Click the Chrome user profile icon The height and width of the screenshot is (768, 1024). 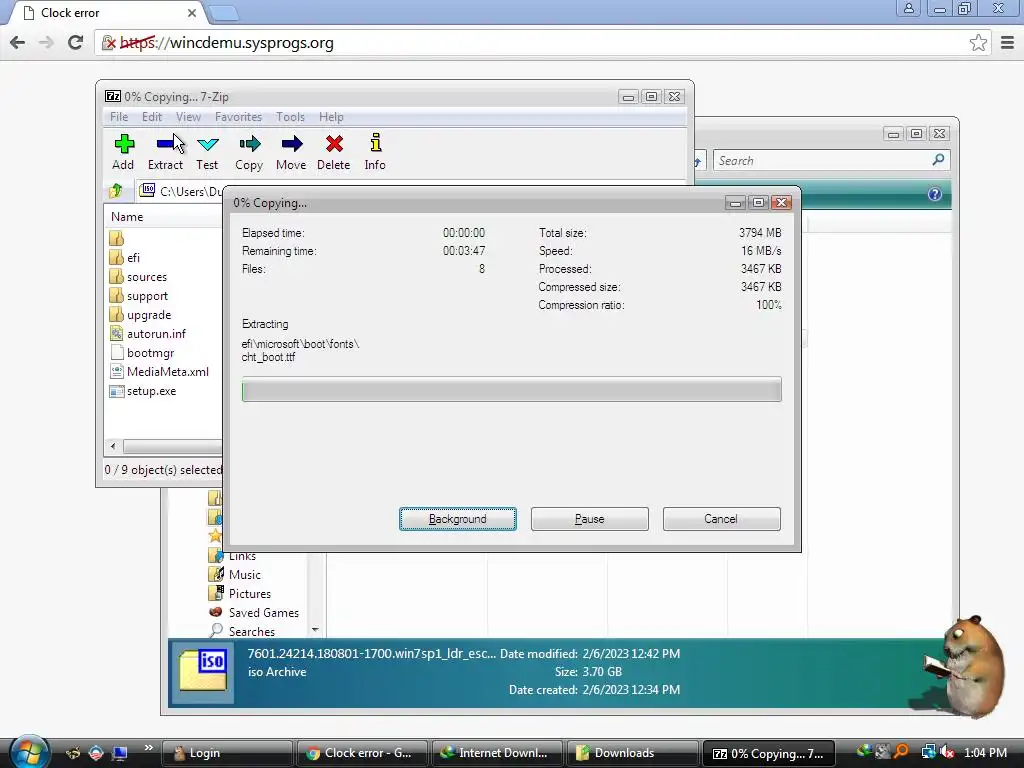click(x=908, y=8)
